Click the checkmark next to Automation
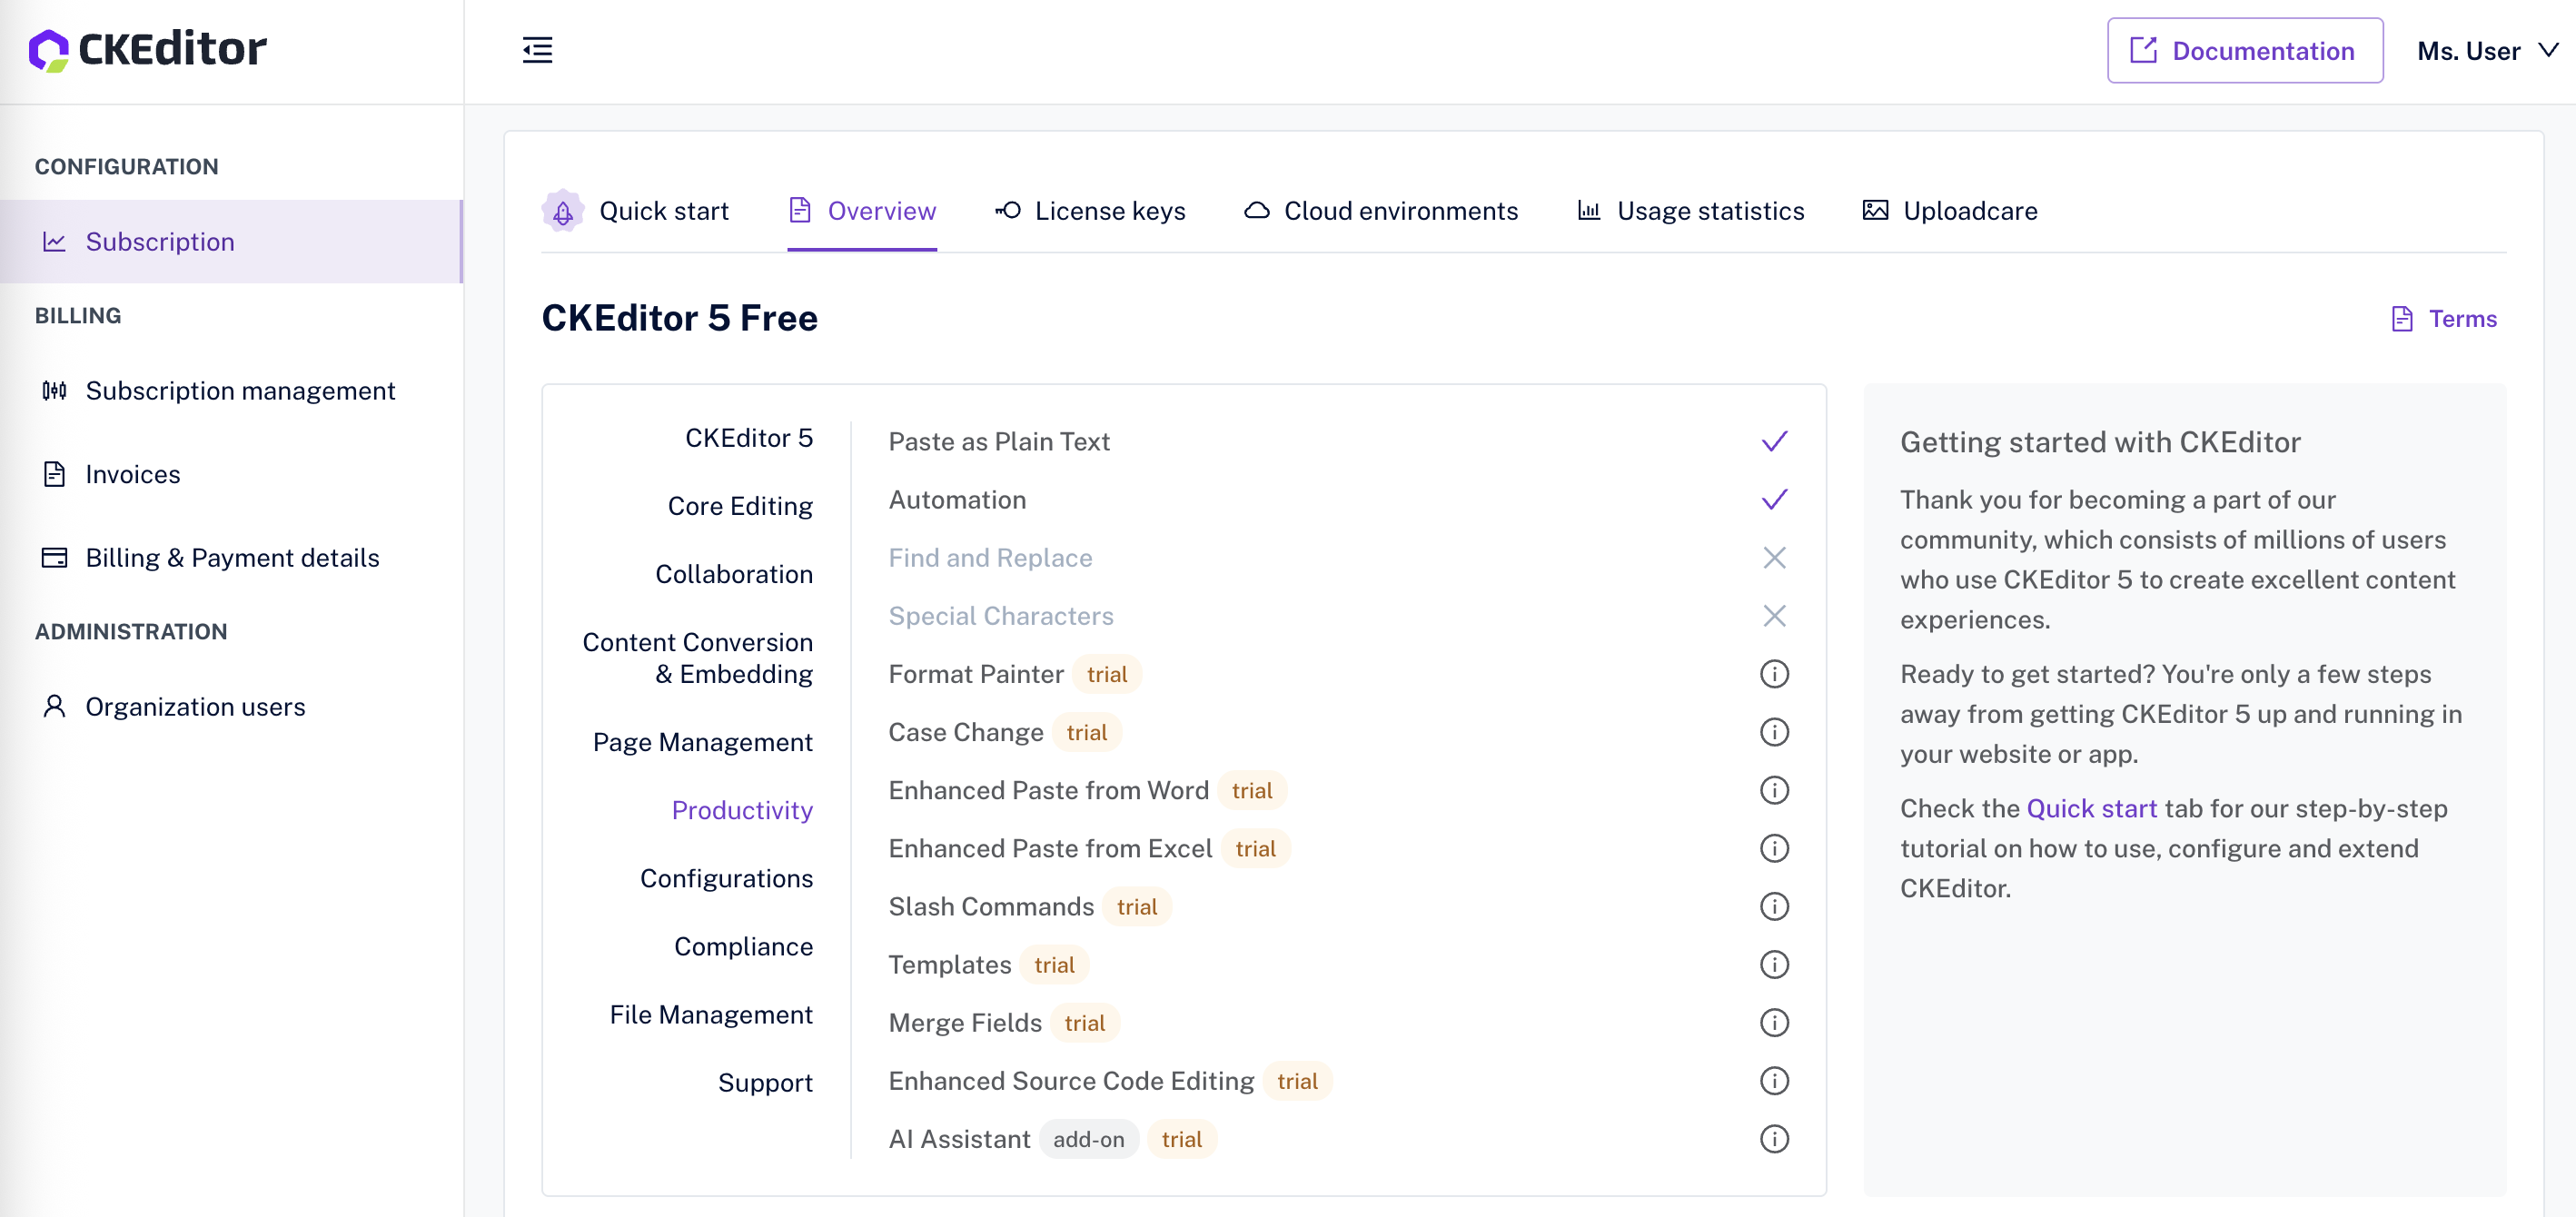This screenshot has height=1217, width=2576. [x=1773, y=499]
